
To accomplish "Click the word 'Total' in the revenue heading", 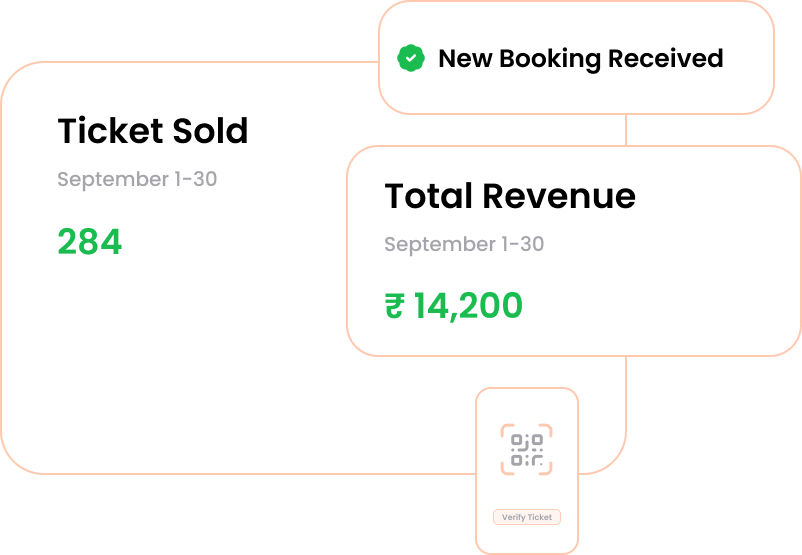I will pos(428,196).
